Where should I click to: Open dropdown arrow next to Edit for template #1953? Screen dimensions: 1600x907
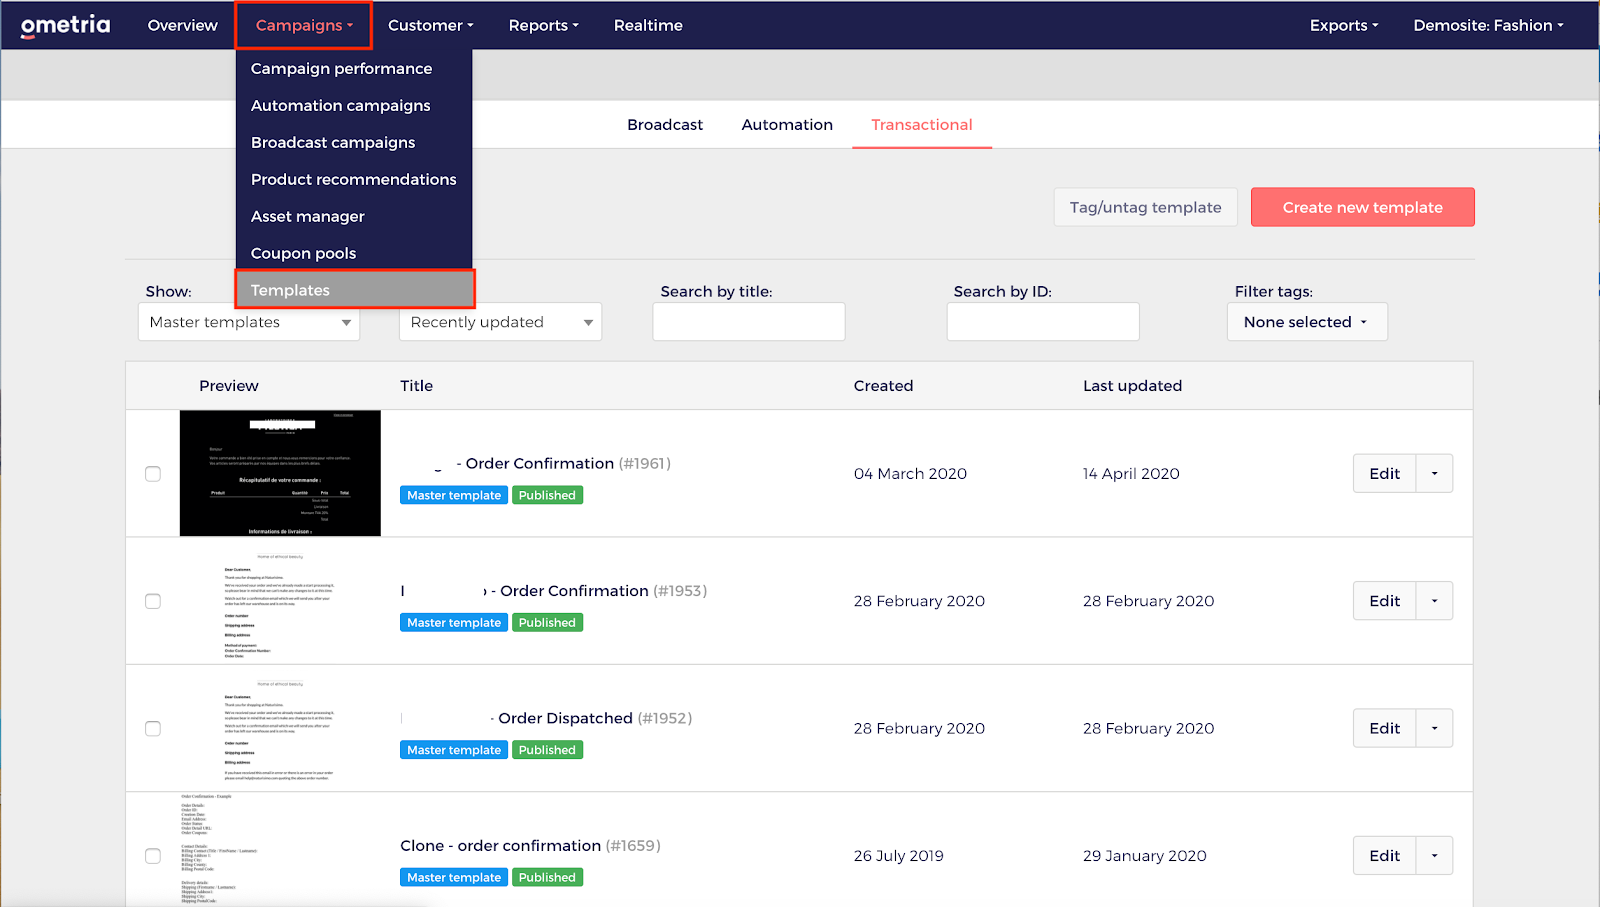point(1434,601)
